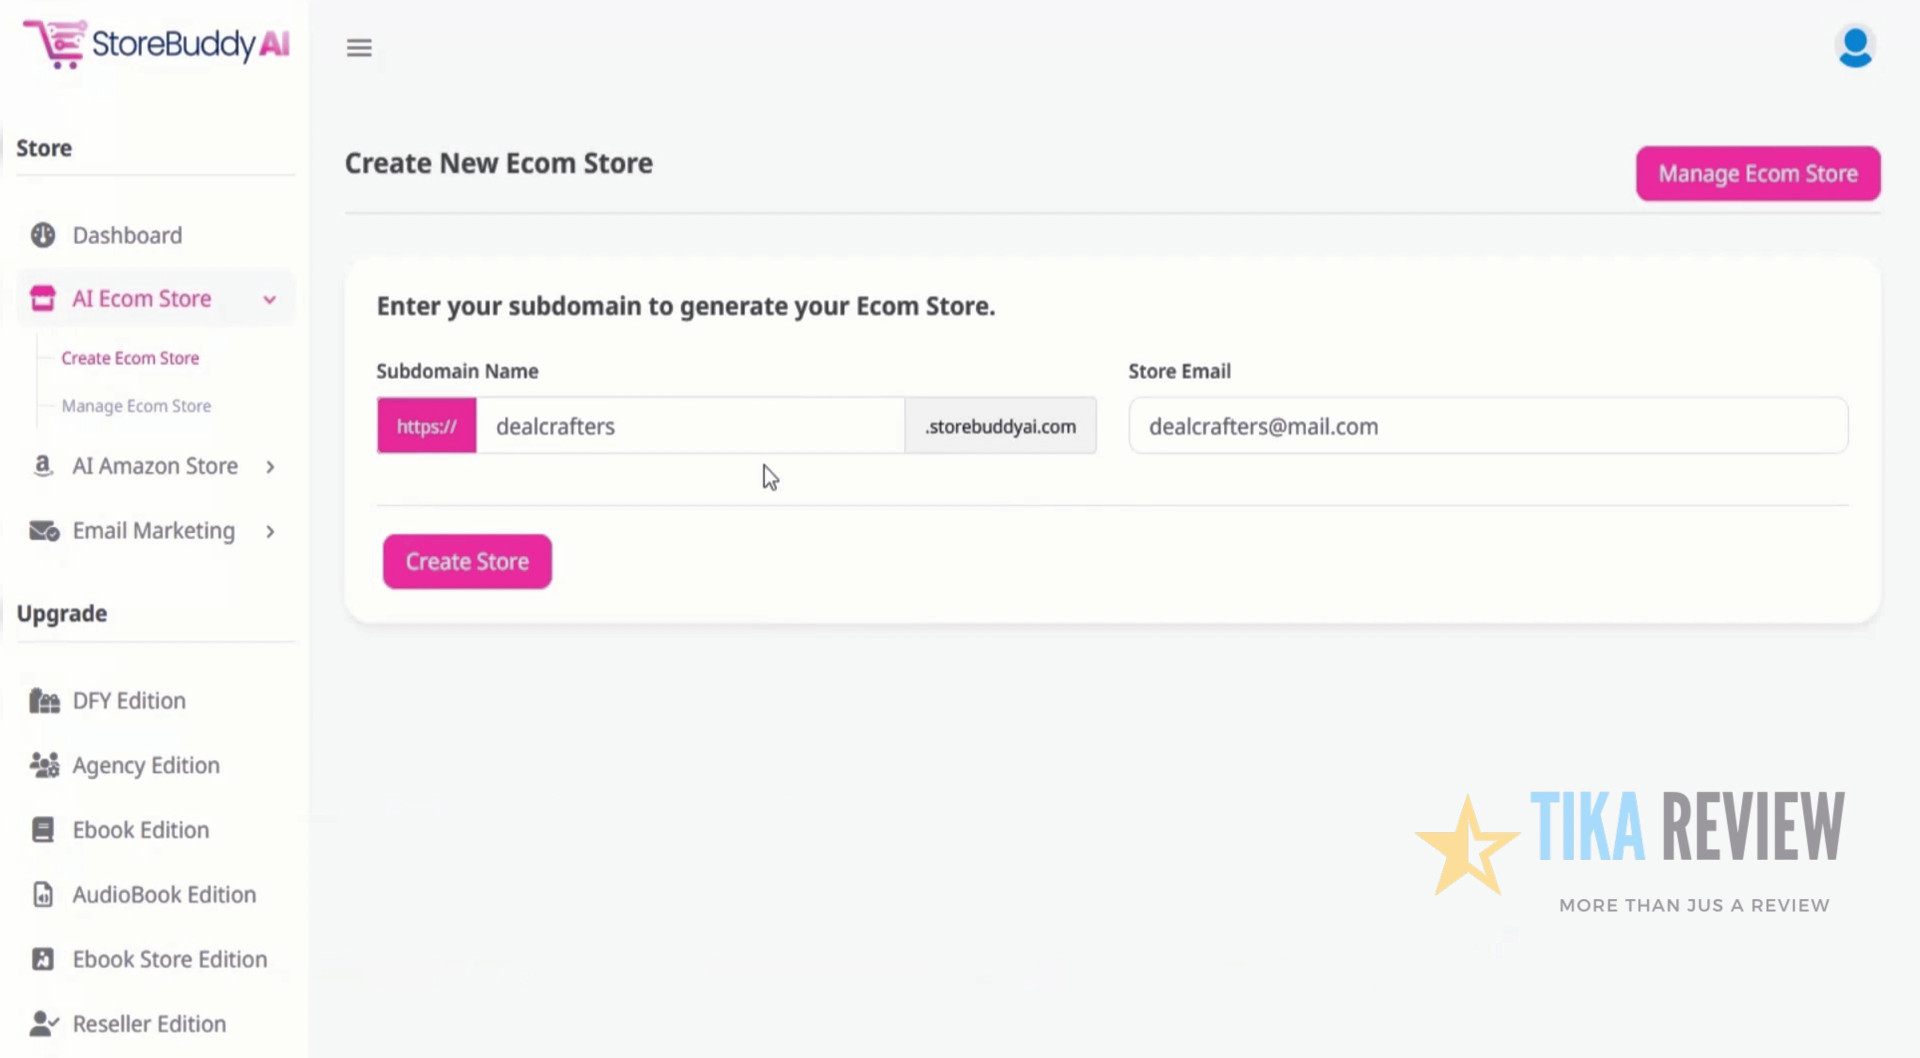Screen dimensions: 1920x1058
Task: Open the Reseller Edition icon
Action: [42, 1023]
